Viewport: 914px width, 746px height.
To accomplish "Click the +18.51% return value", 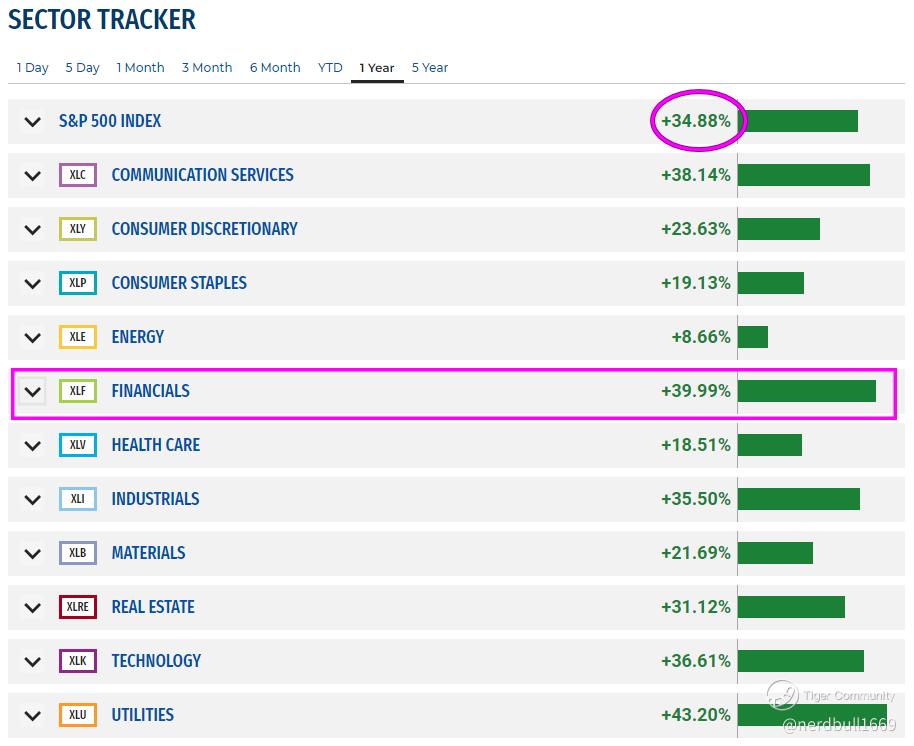I will 695,445.
